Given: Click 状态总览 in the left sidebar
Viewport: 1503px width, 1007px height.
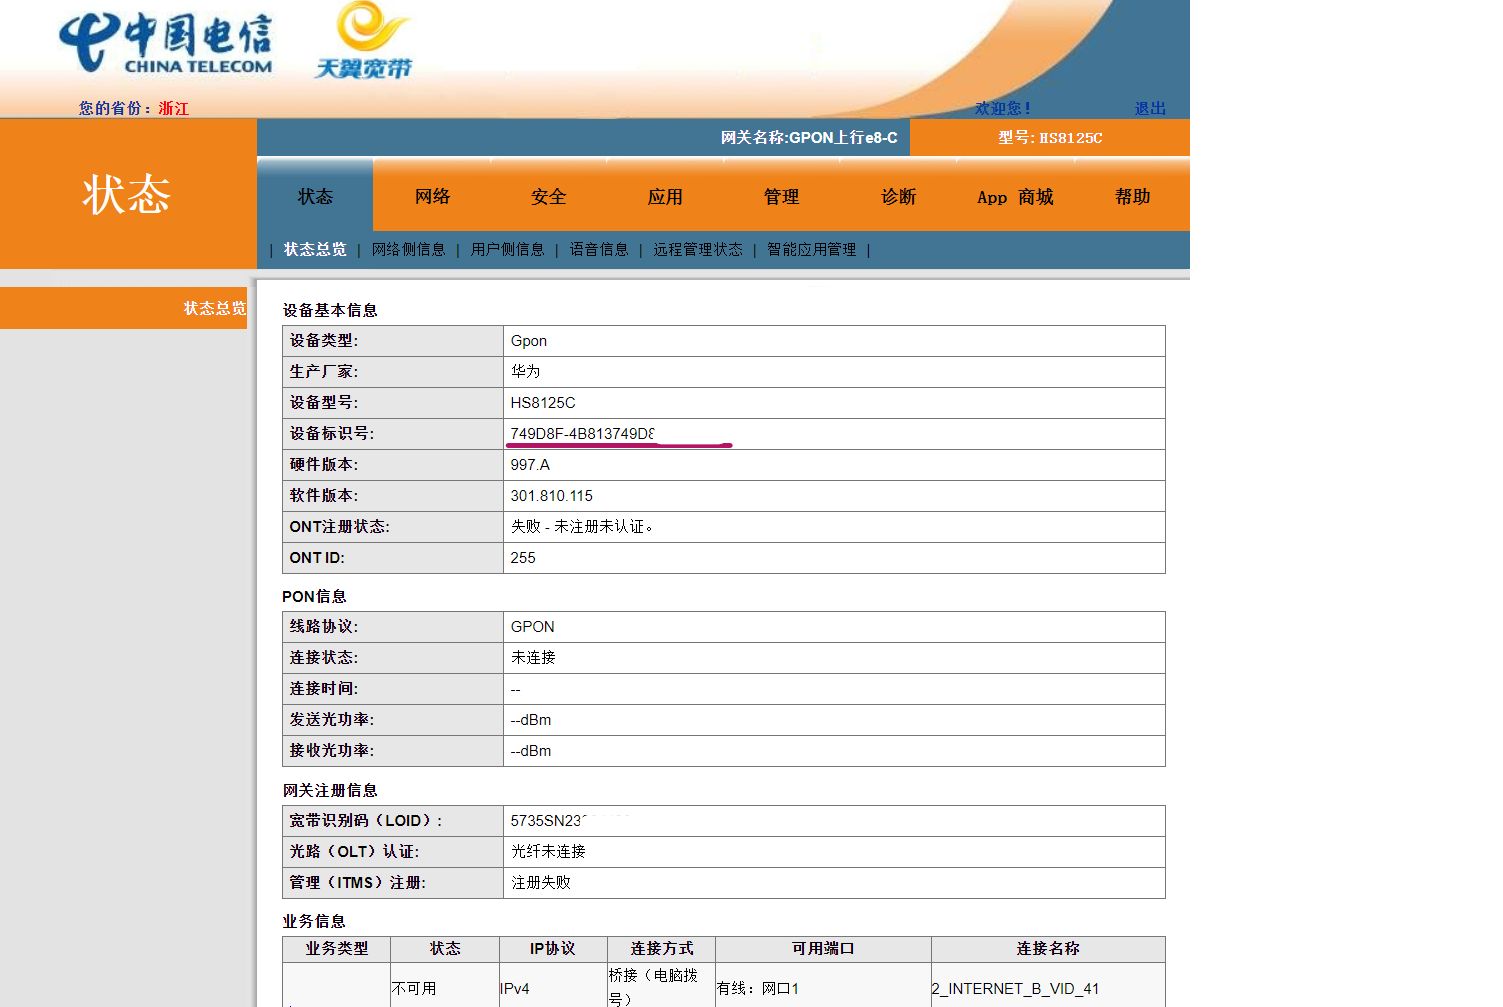Looking at the screenshot, I should pyautogui.click(x=214, y=308).
